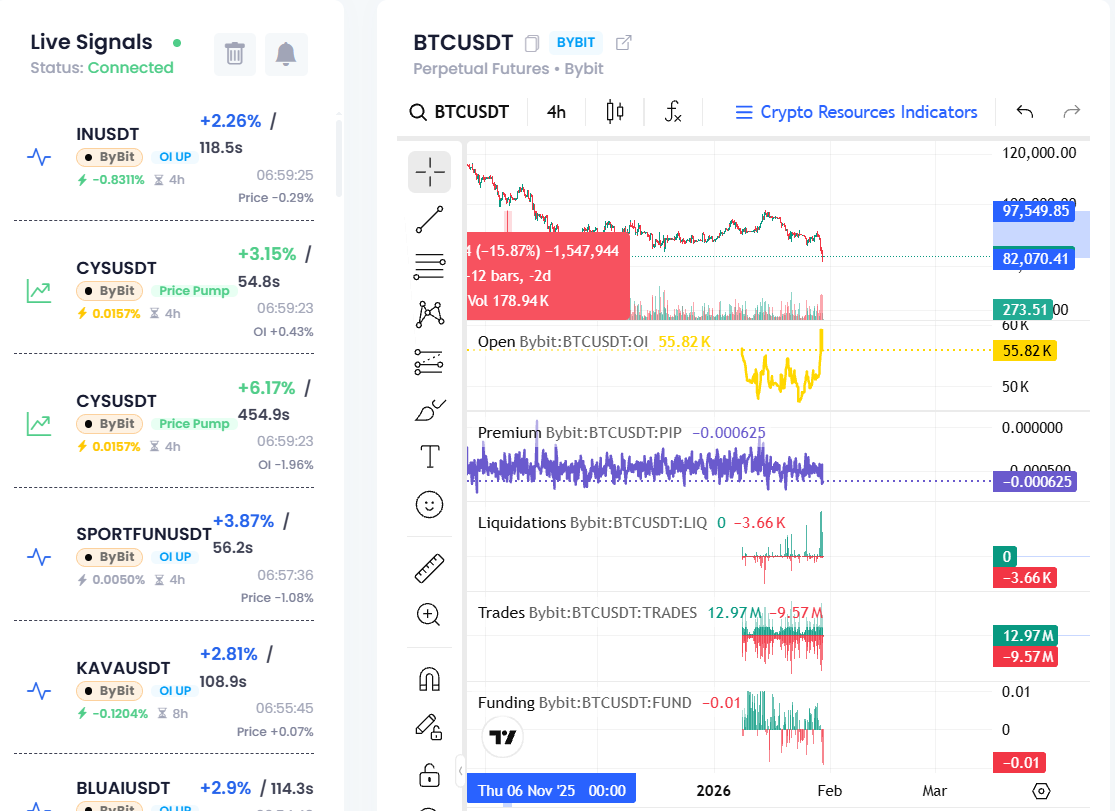Click the ByBit badge on KAVAUSDT

point(110,691)
